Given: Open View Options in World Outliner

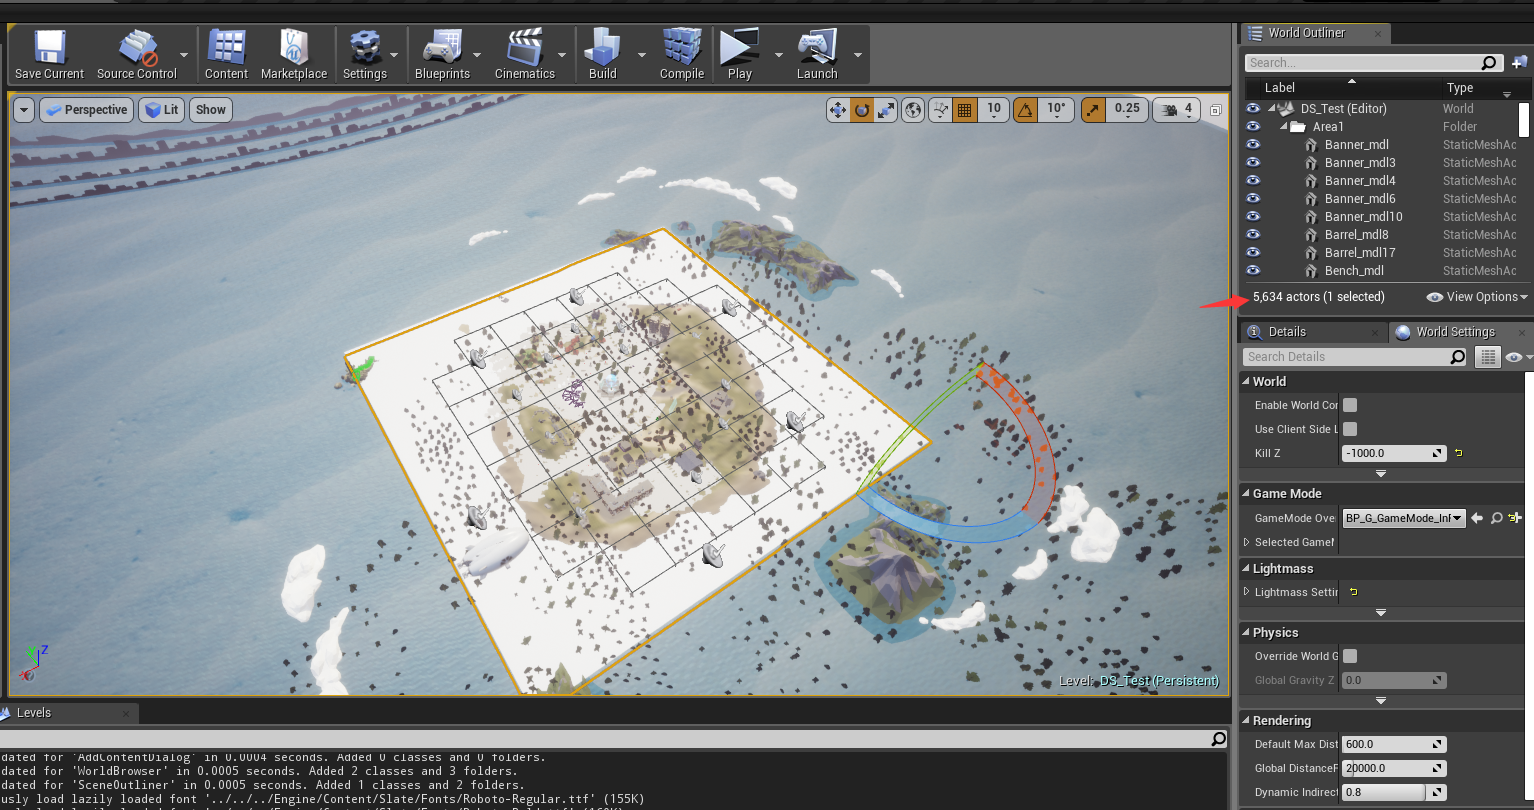Looking at the screenshot, I should coord(1477,297).
